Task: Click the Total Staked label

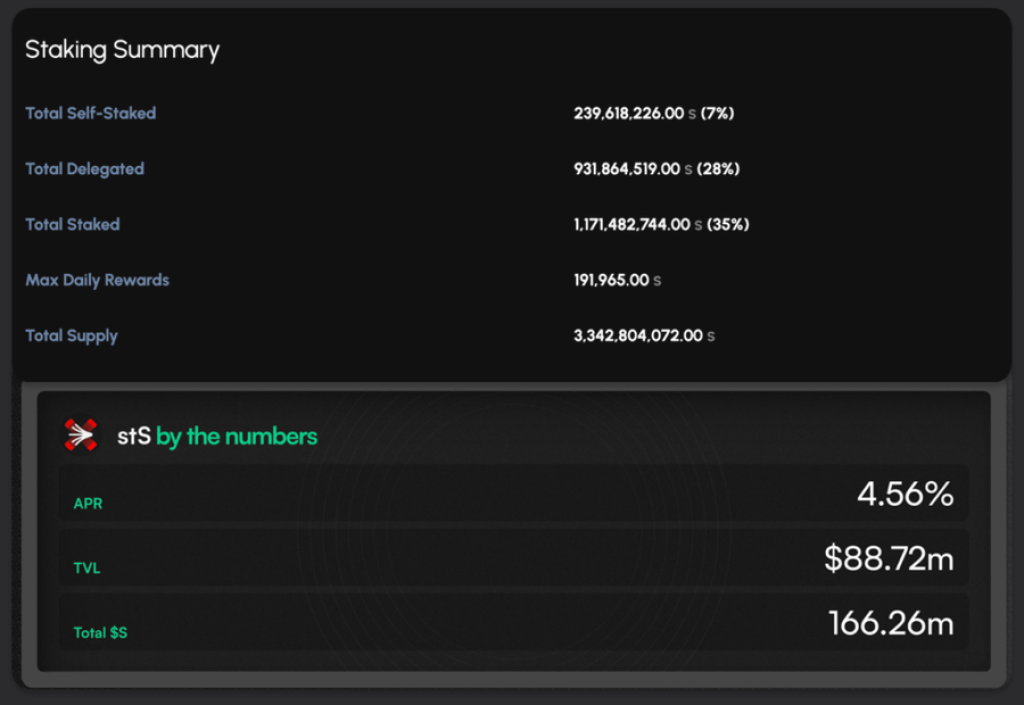Action: tap(72, 225)
